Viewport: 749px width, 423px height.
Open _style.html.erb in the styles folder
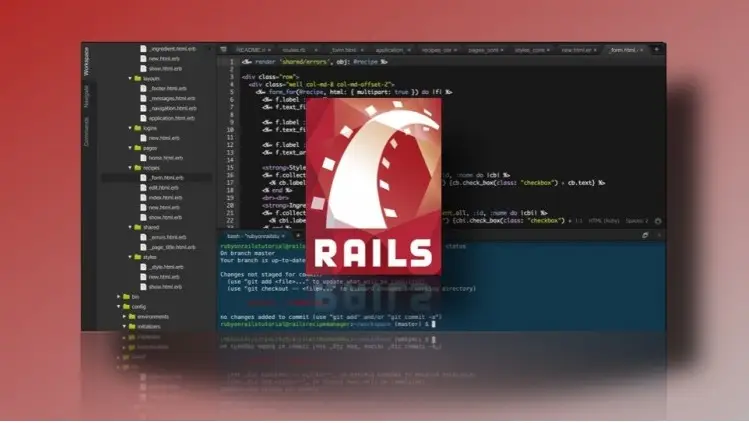(166, 267)
